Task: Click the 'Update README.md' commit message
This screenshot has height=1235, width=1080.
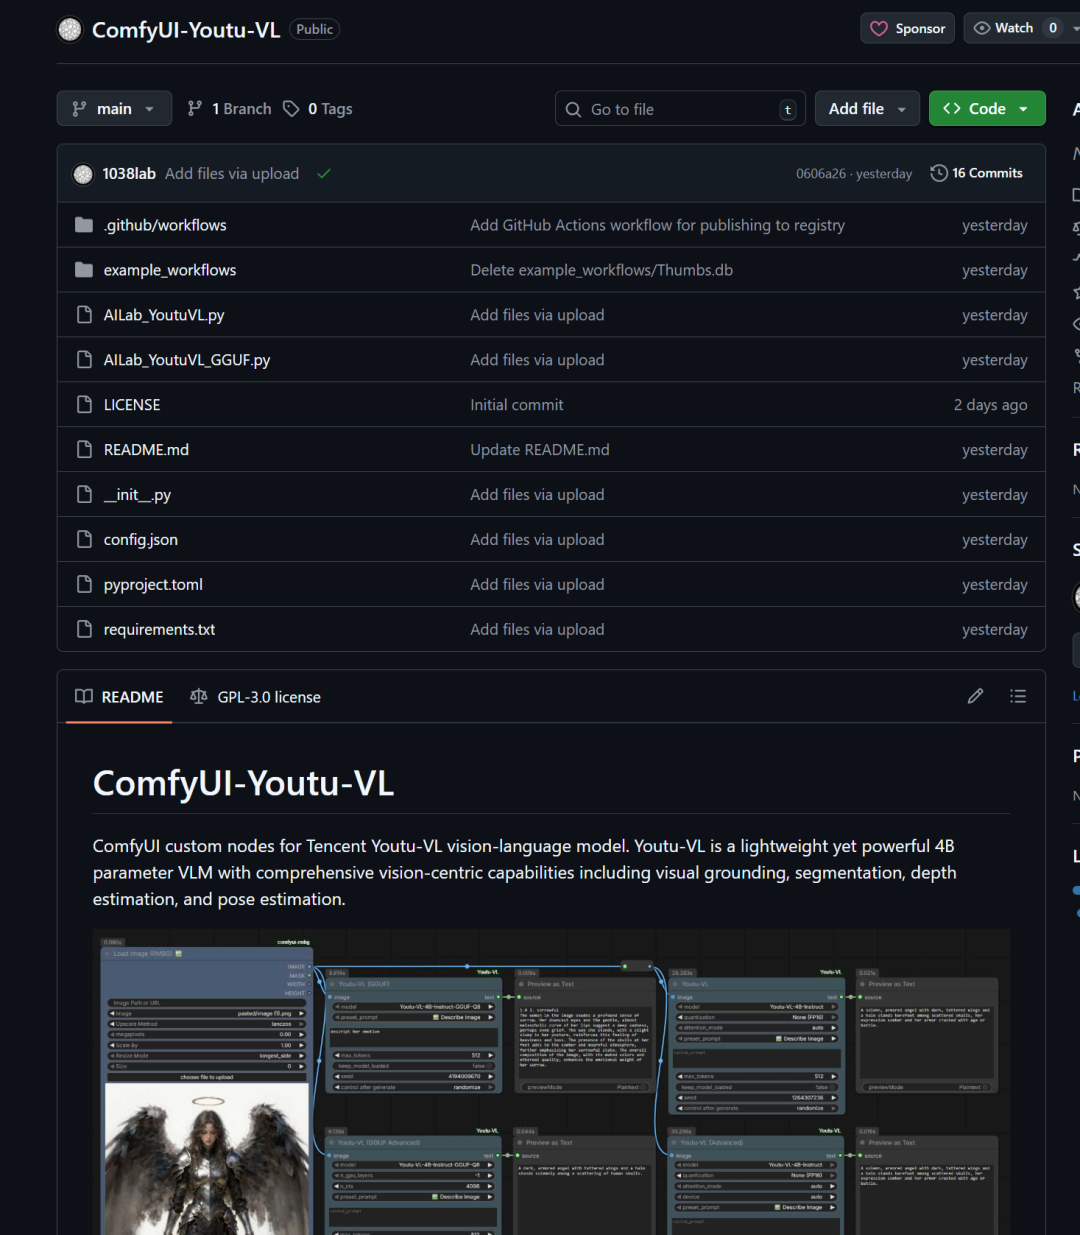Action: pos(540,450)
